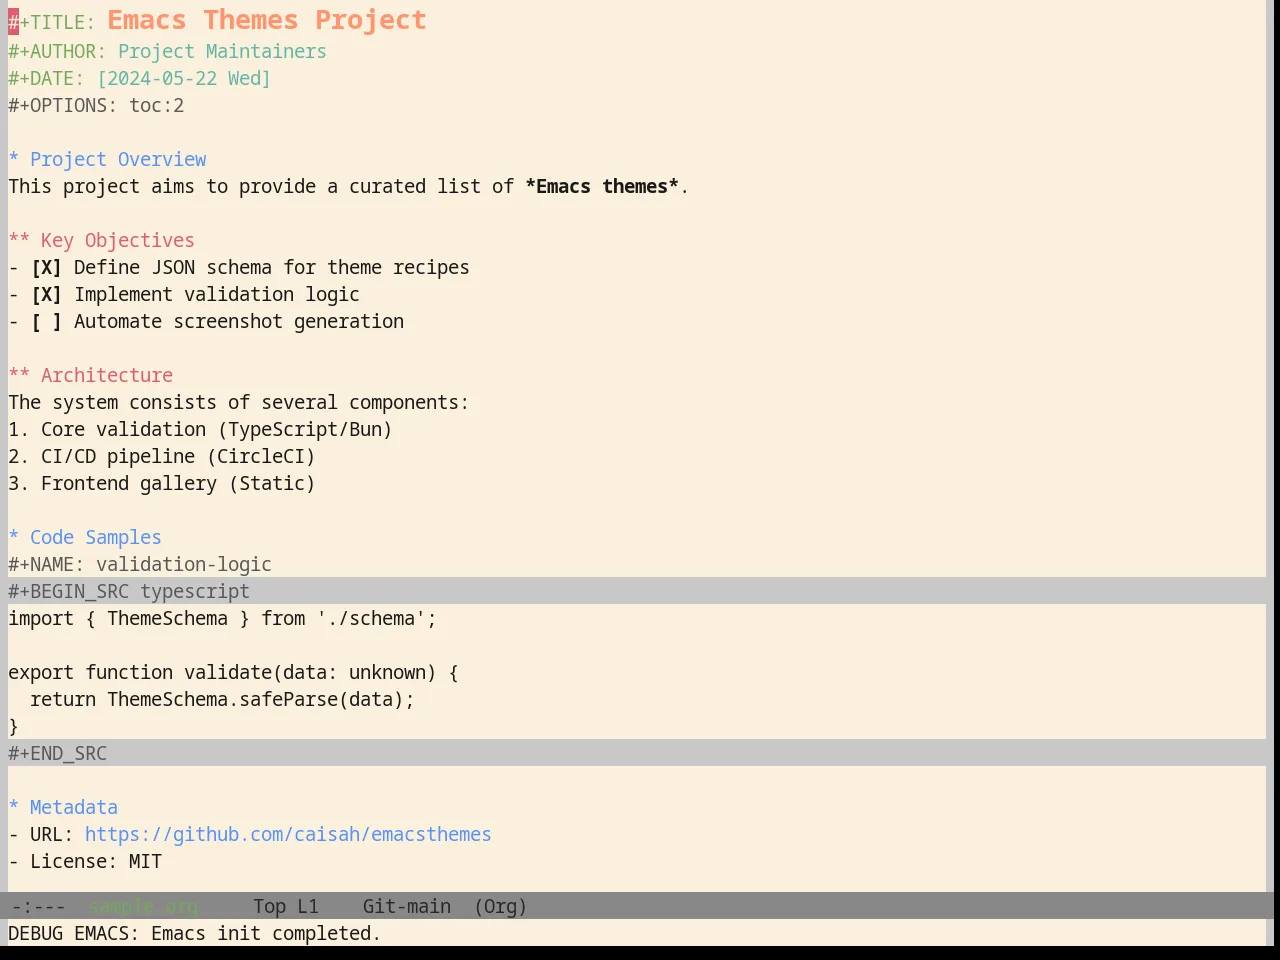
Task: Click the date stamp [2024-05-22 Wed]
Action: 184,79
